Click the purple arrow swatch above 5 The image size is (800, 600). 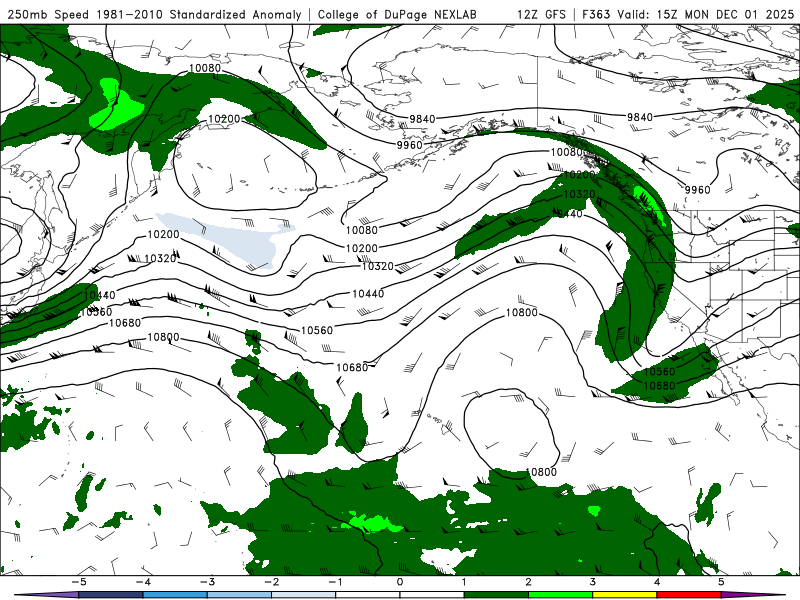(754, 595)
